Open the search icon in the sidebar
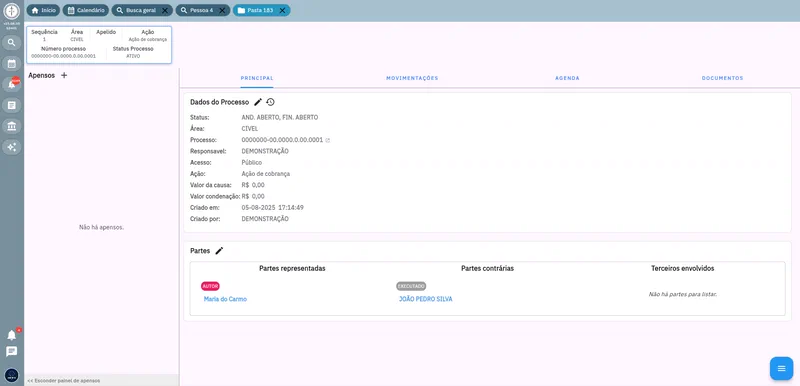Screen dimensions: 800x386 (x=12, y=42)
